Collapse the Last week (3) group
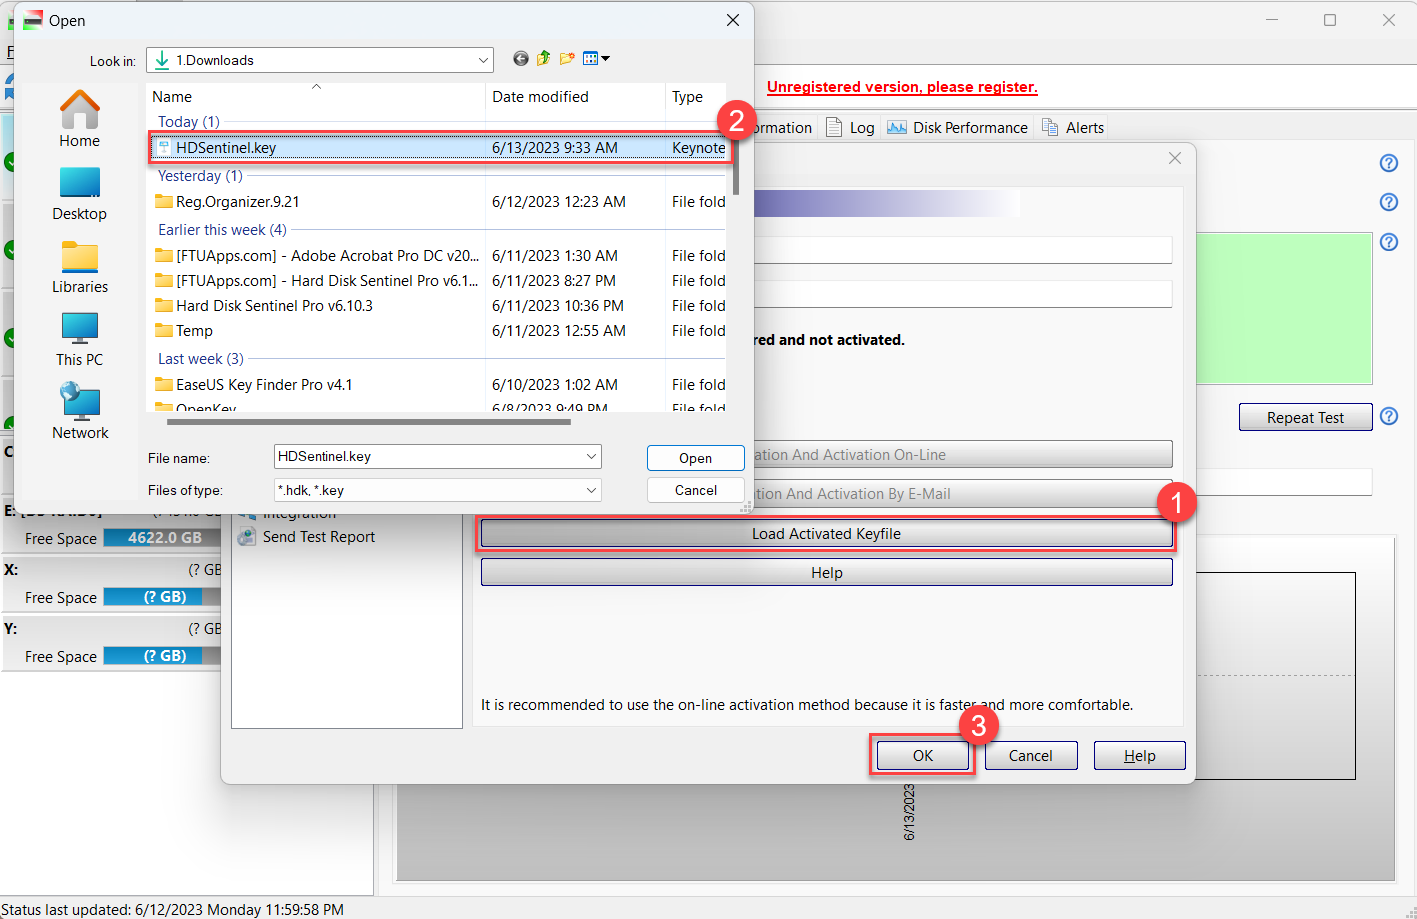Viewport: 1417px width, 919px height. pyautogui.click(x=201, y=359)
